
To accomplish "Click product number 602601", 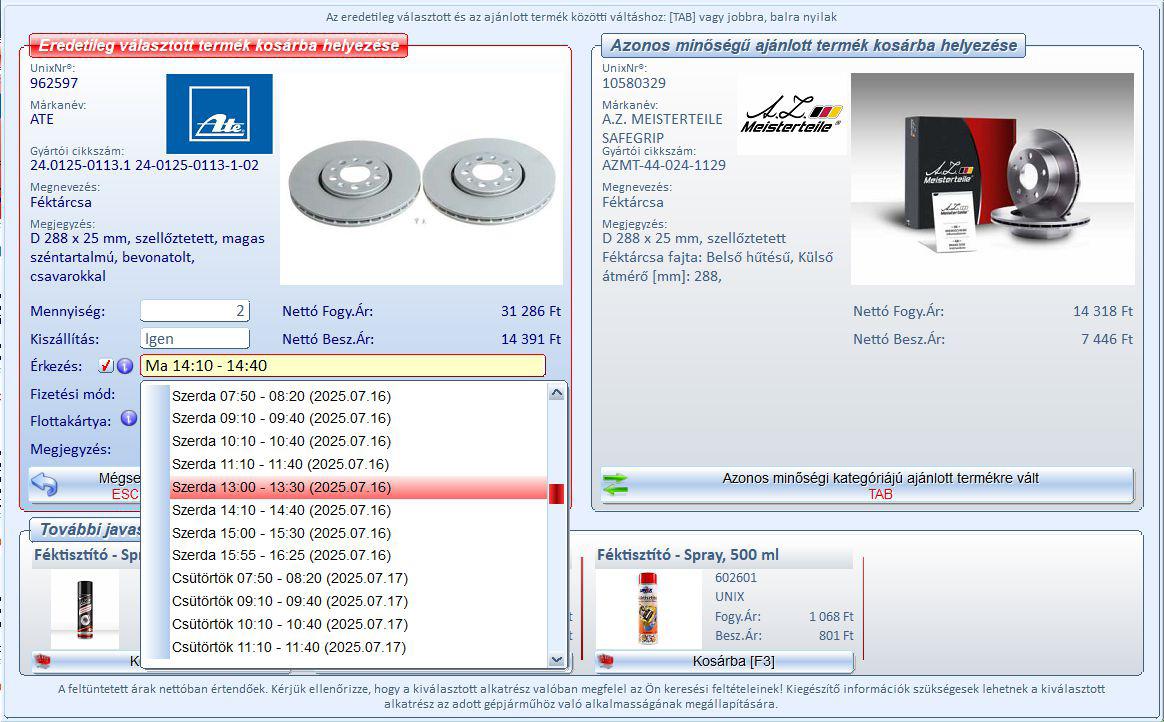I will pyautogui.click(x=736, y=577).
